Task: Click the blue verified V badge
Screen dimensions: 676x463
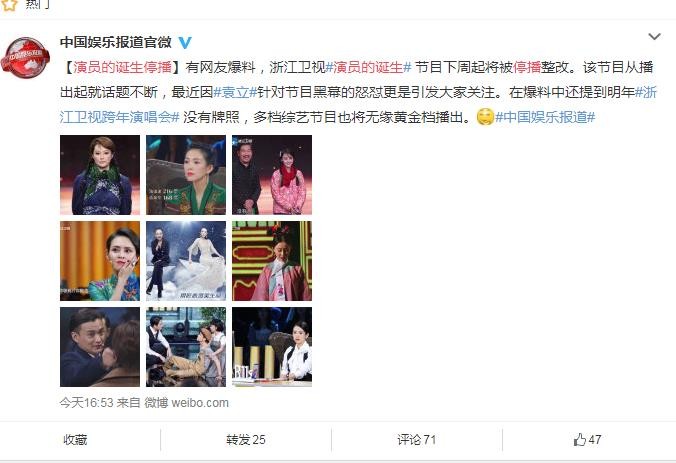Action: point(185,42)
